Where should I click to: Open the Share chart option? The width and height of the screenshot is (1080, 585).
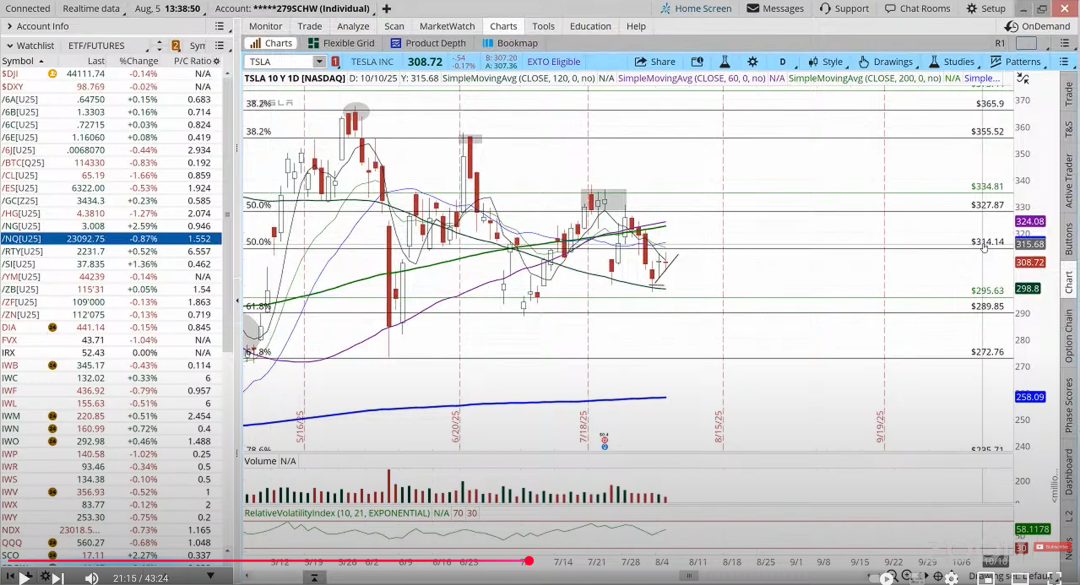coord(654,61)
